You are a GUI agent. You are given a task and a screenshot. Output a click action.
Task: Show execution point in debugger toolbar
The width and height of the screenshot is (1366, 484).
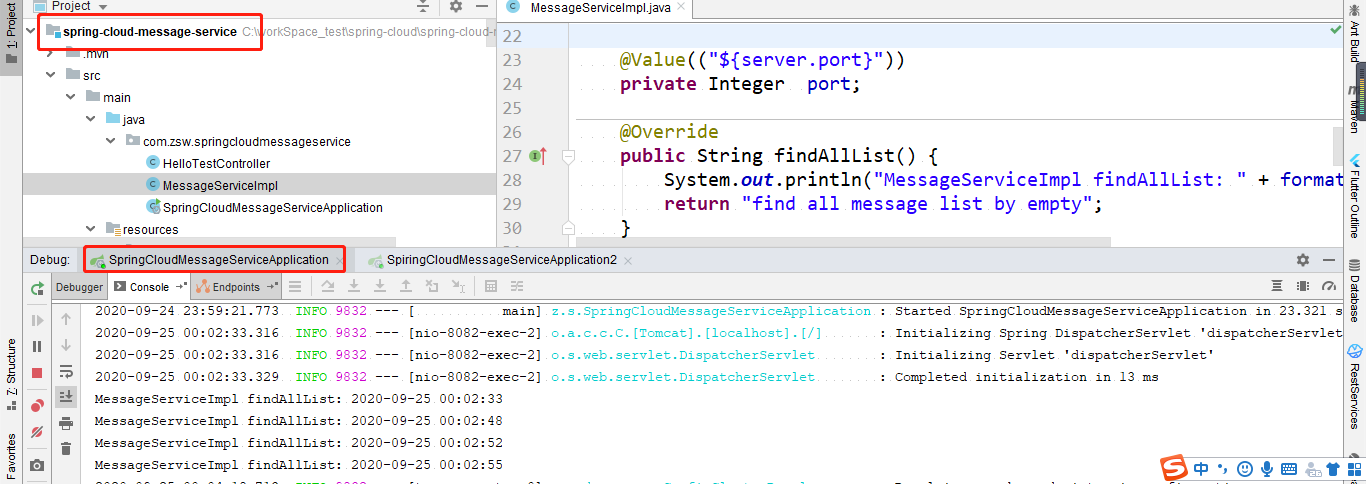[x=295, y=287]
